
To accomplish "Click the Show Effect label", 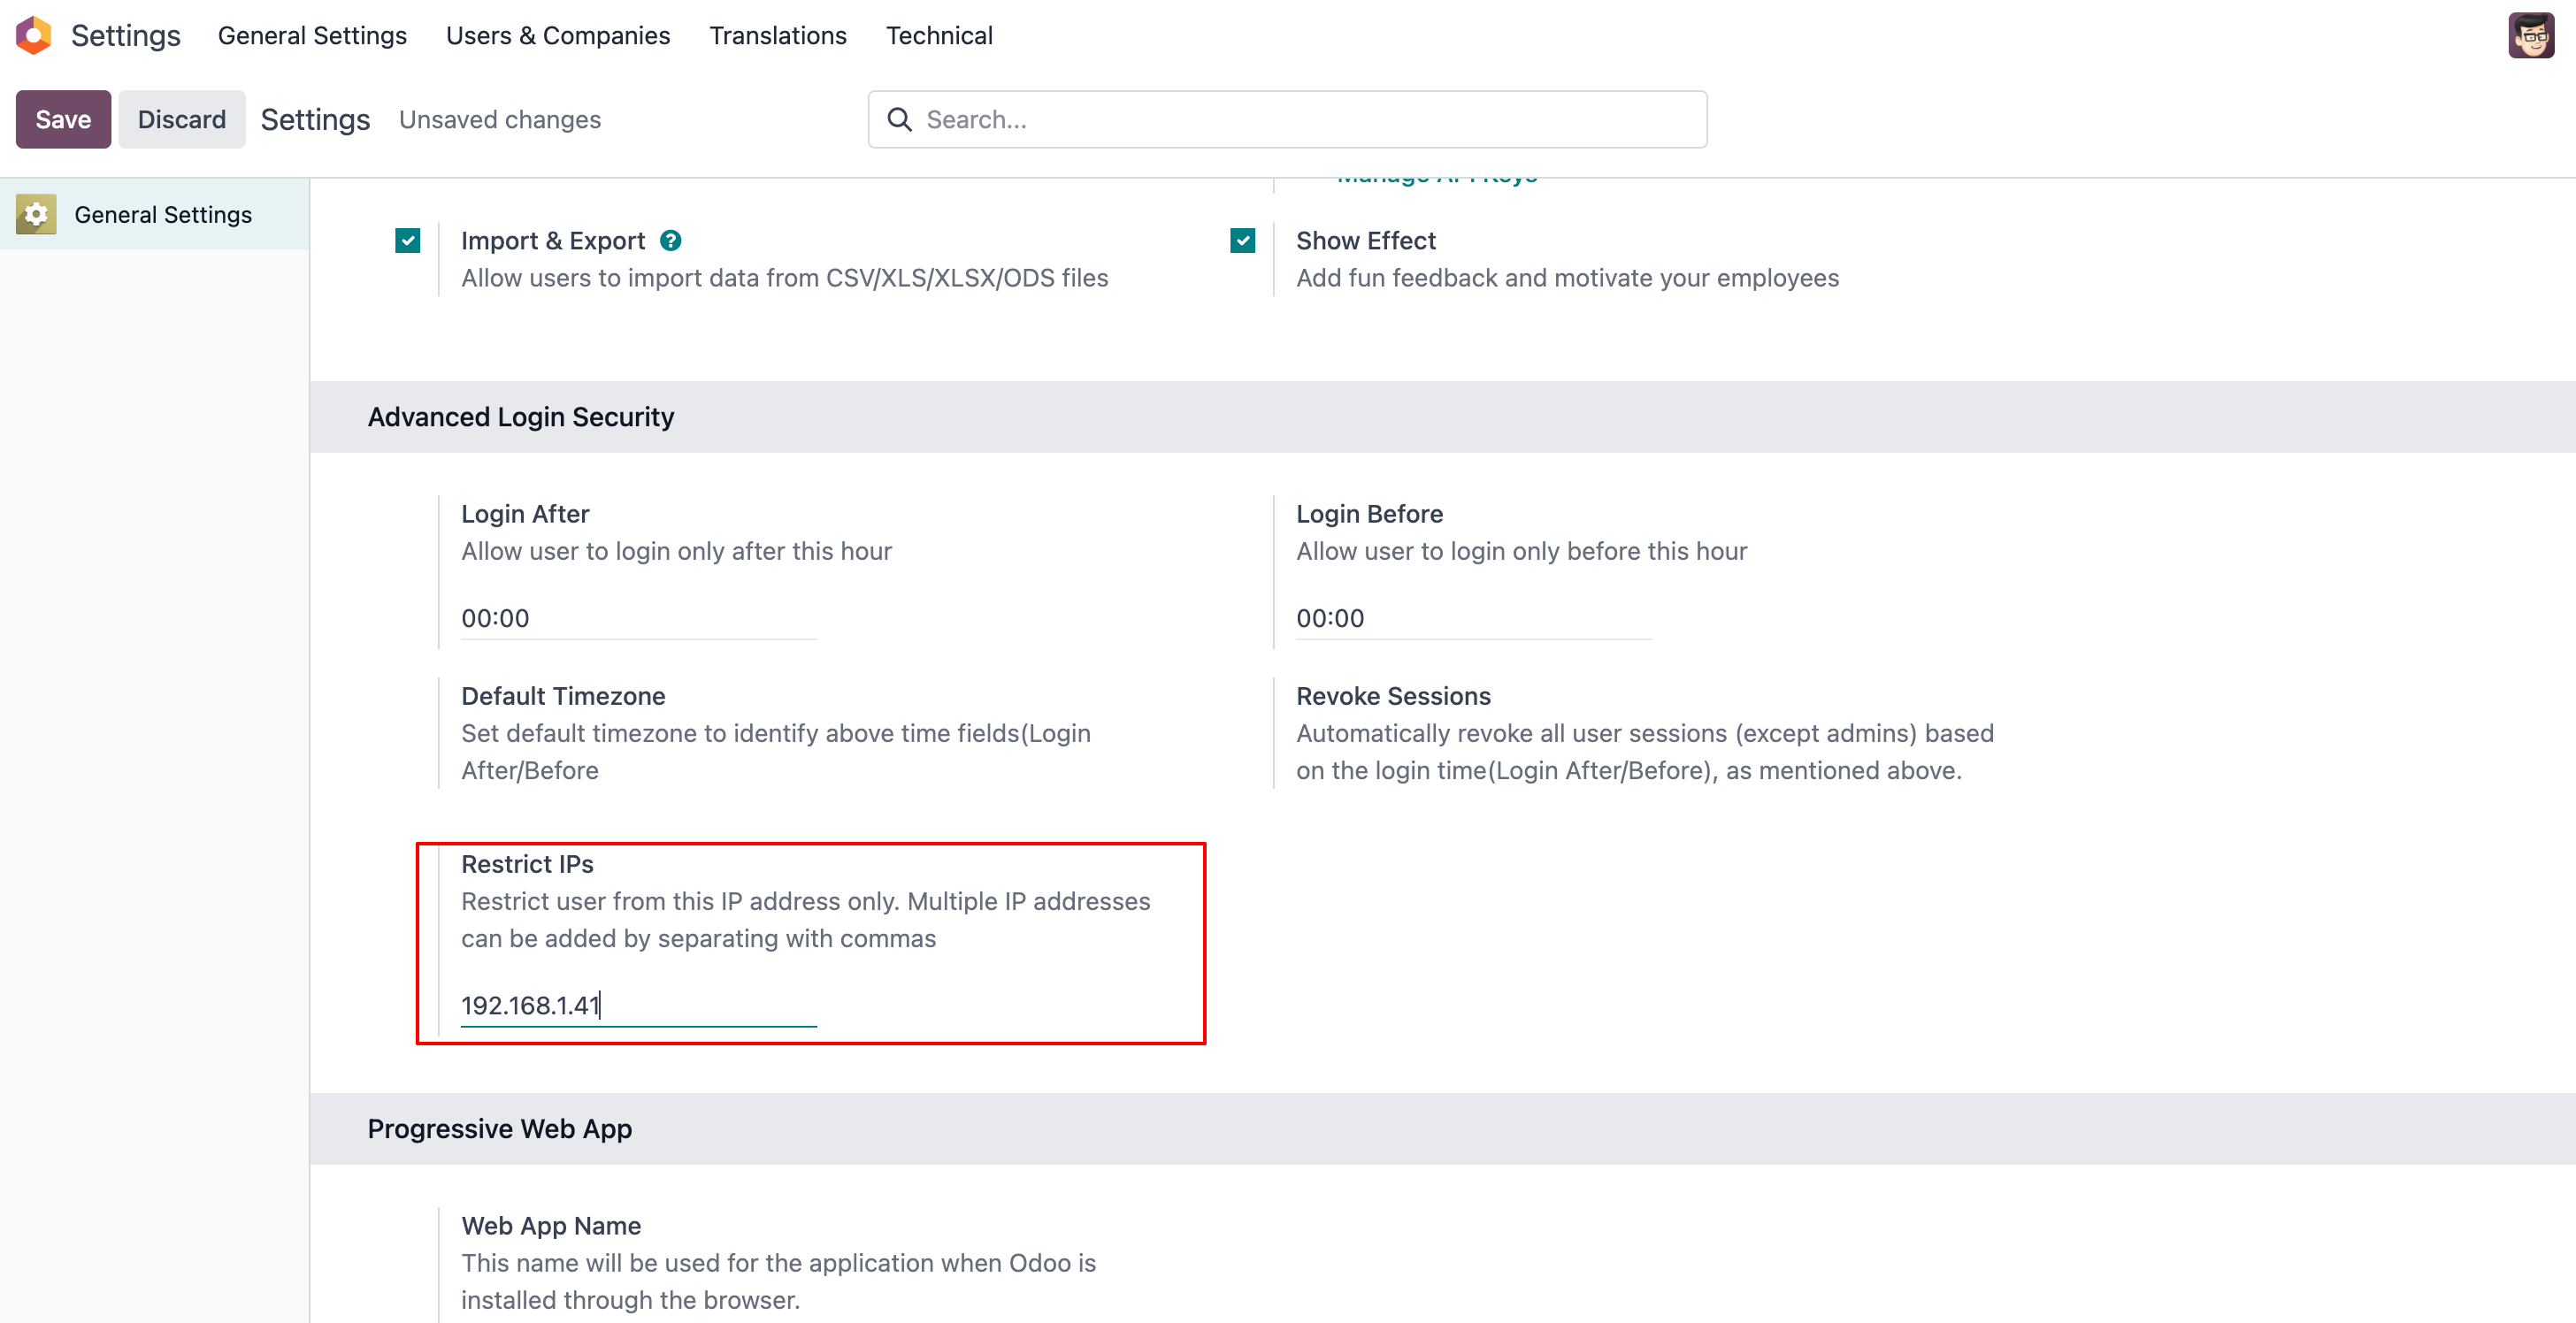I will (x=1366, y=241).
